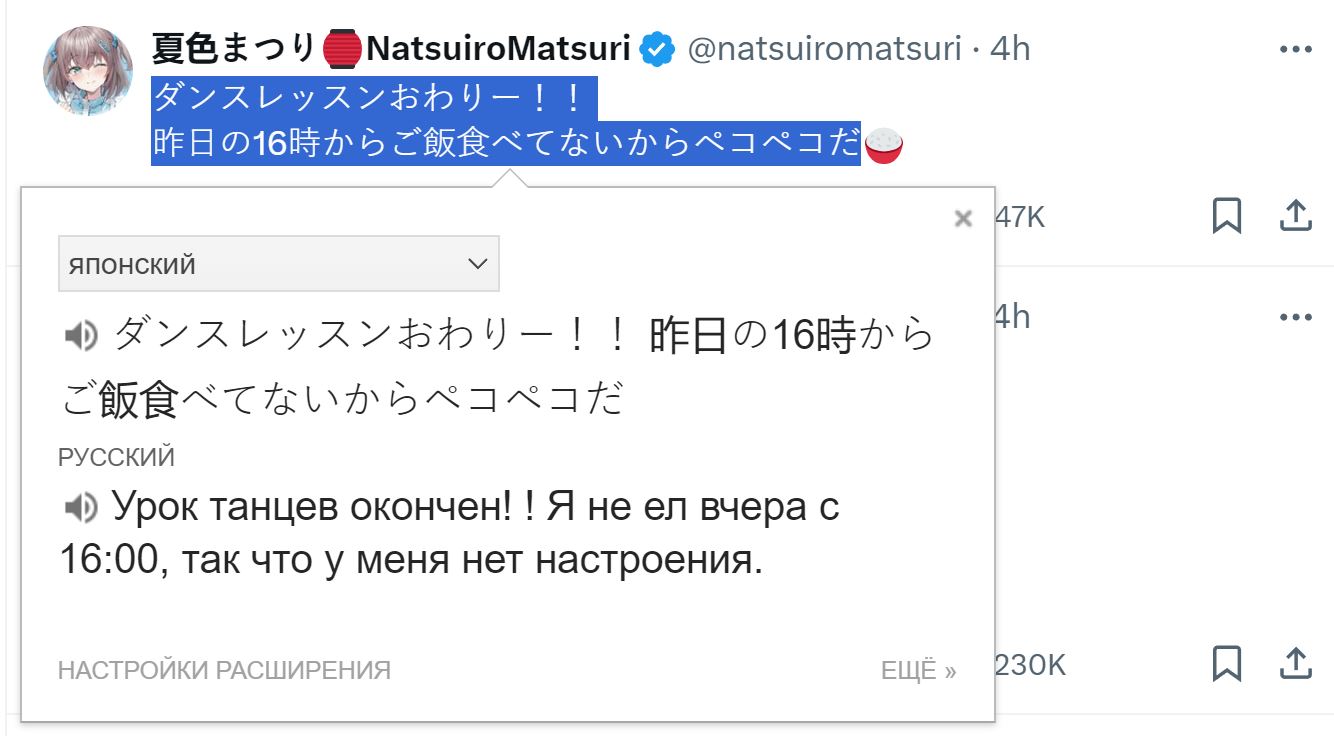Bookmark the tweet showing 47K views

click(1227, 215)
